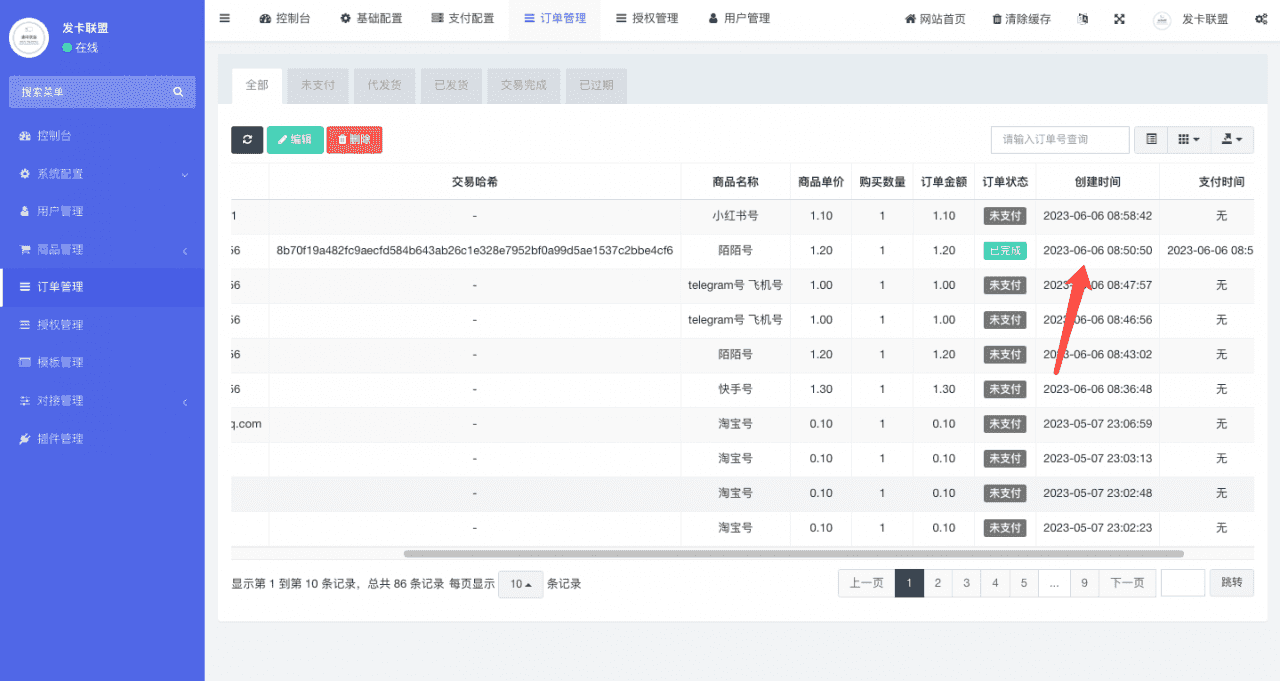Open the export data dropdown
Image resolution: width=1280 pixels, height=681 pixels.
1232,140
